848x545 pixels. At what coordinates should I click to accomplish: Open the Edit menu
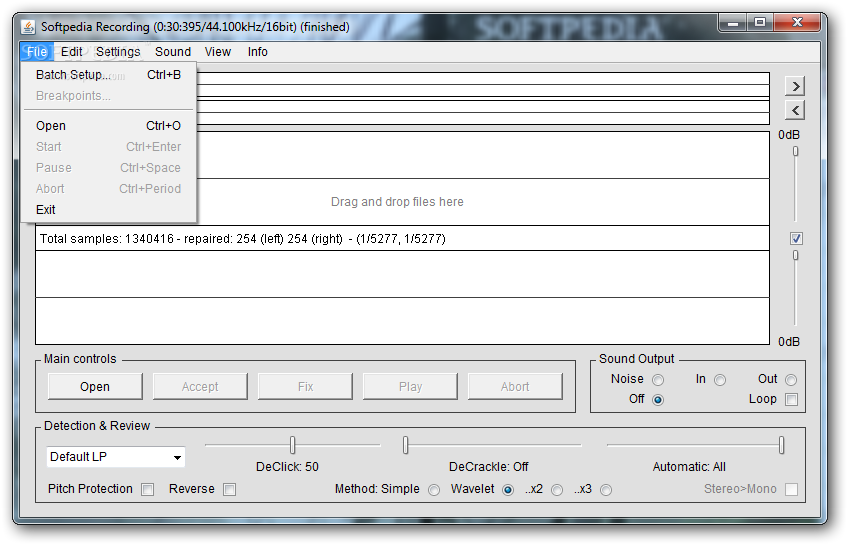[x=71, y=52]
